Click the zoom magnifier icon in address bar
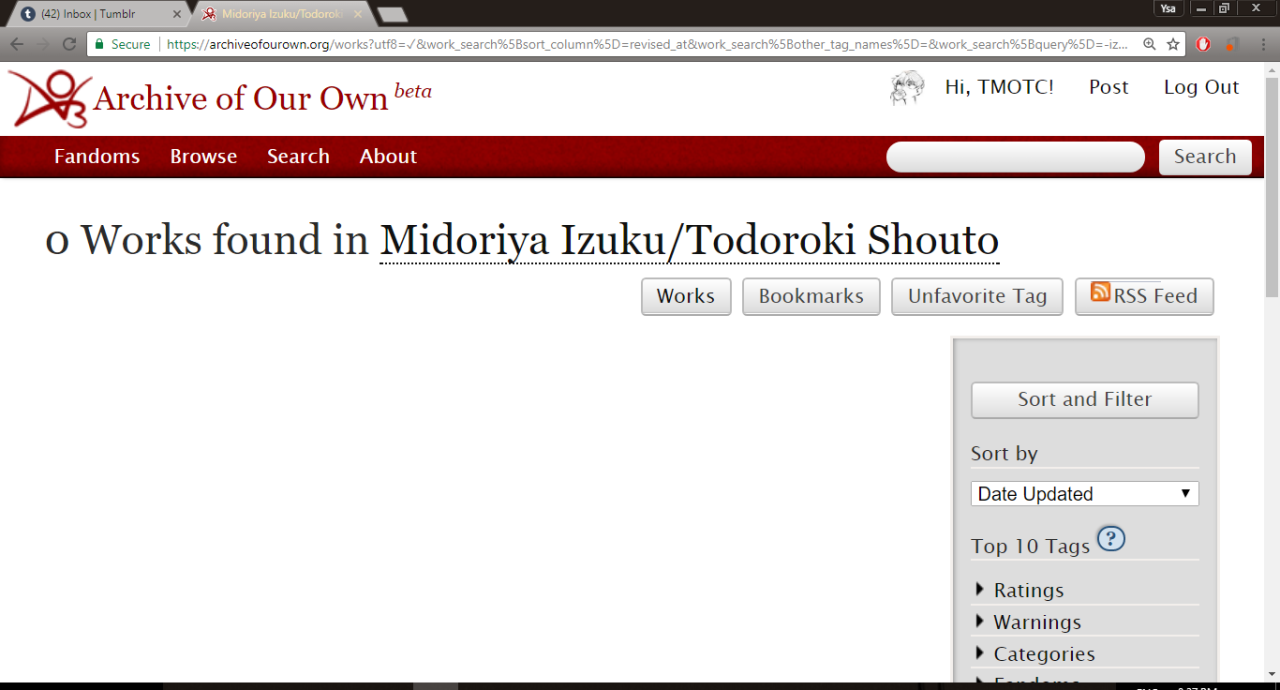 1149,44
